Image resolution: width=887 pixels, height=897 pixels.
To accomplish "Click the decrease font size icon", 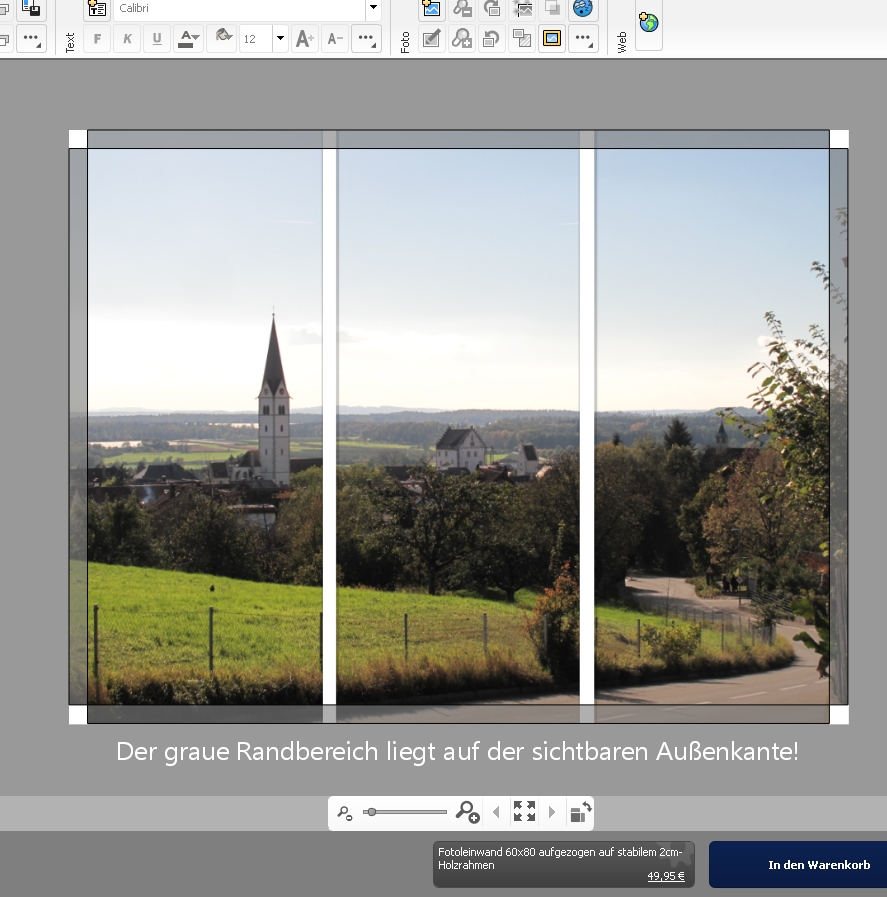I will point(335,39).
